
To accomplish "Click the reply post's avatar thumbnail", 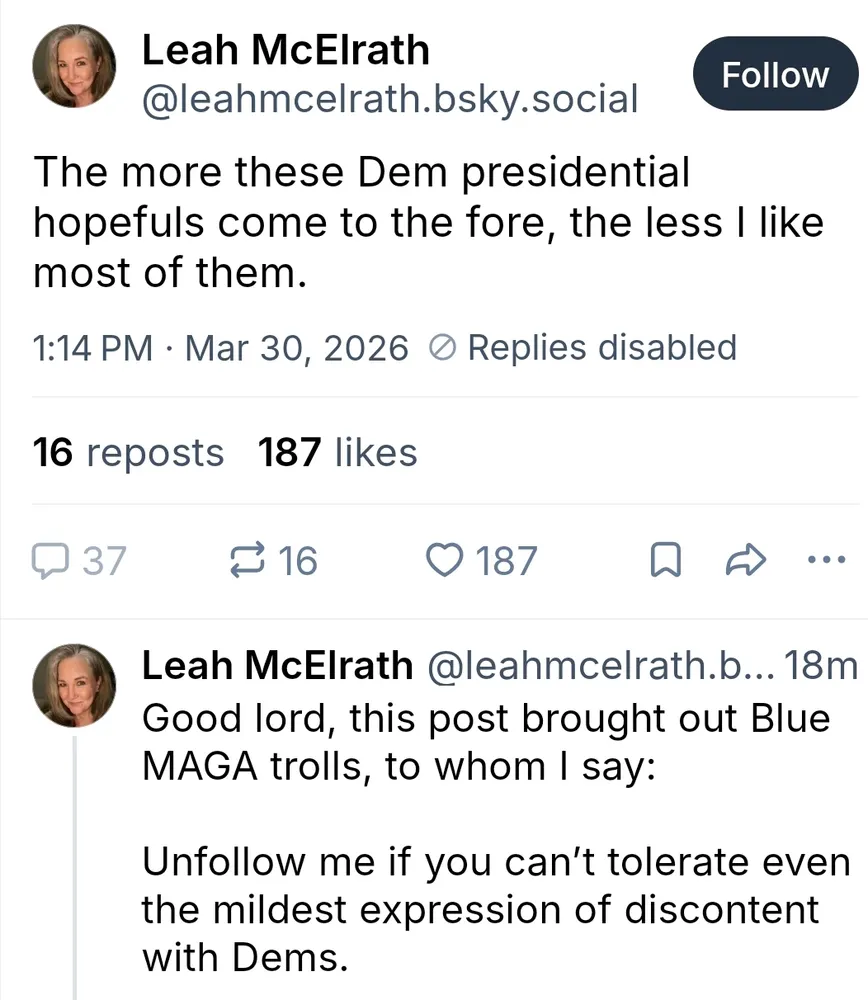I will 74,685.
